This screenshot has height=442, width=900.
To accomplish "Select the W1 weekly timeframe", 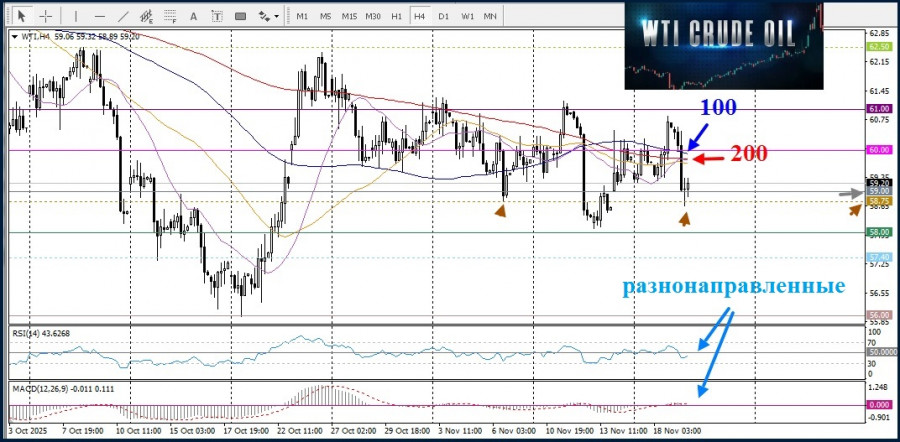I will 466,16.
